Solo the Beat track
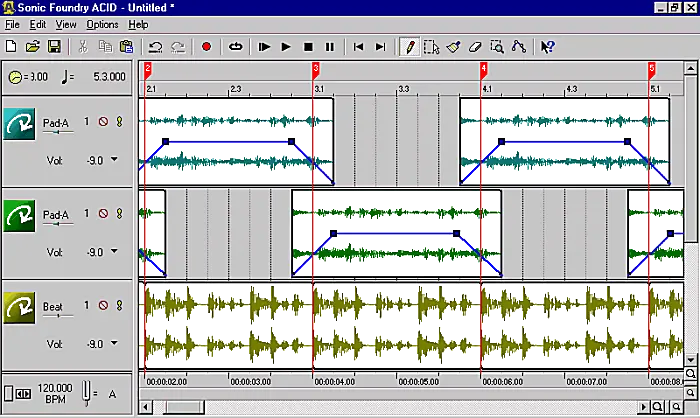 (119, 305)
